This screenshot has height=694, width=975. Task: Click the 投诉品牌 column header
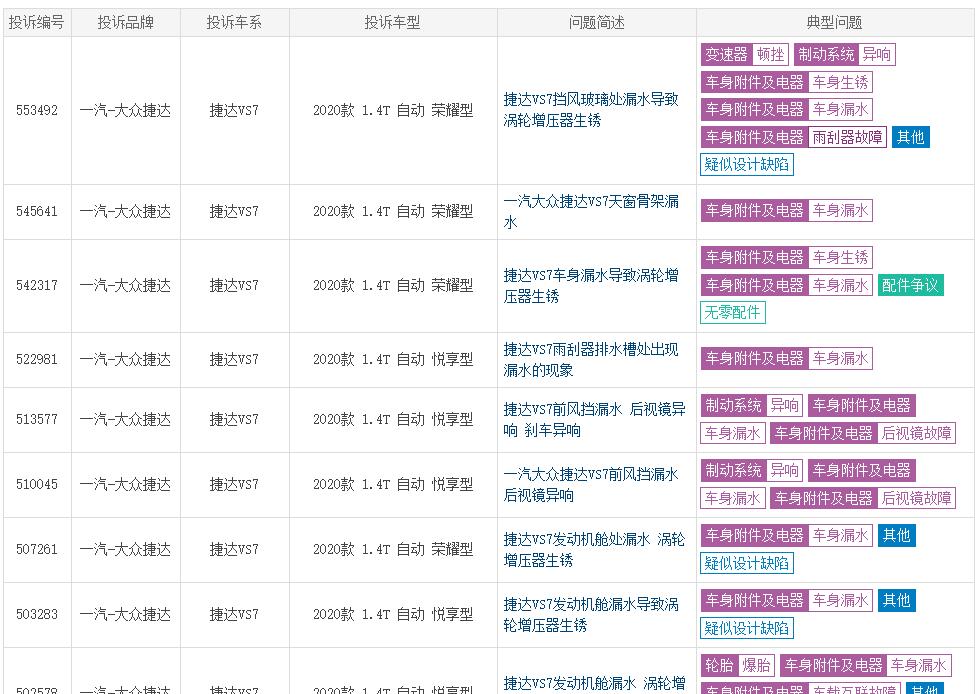tap(126, 22)
